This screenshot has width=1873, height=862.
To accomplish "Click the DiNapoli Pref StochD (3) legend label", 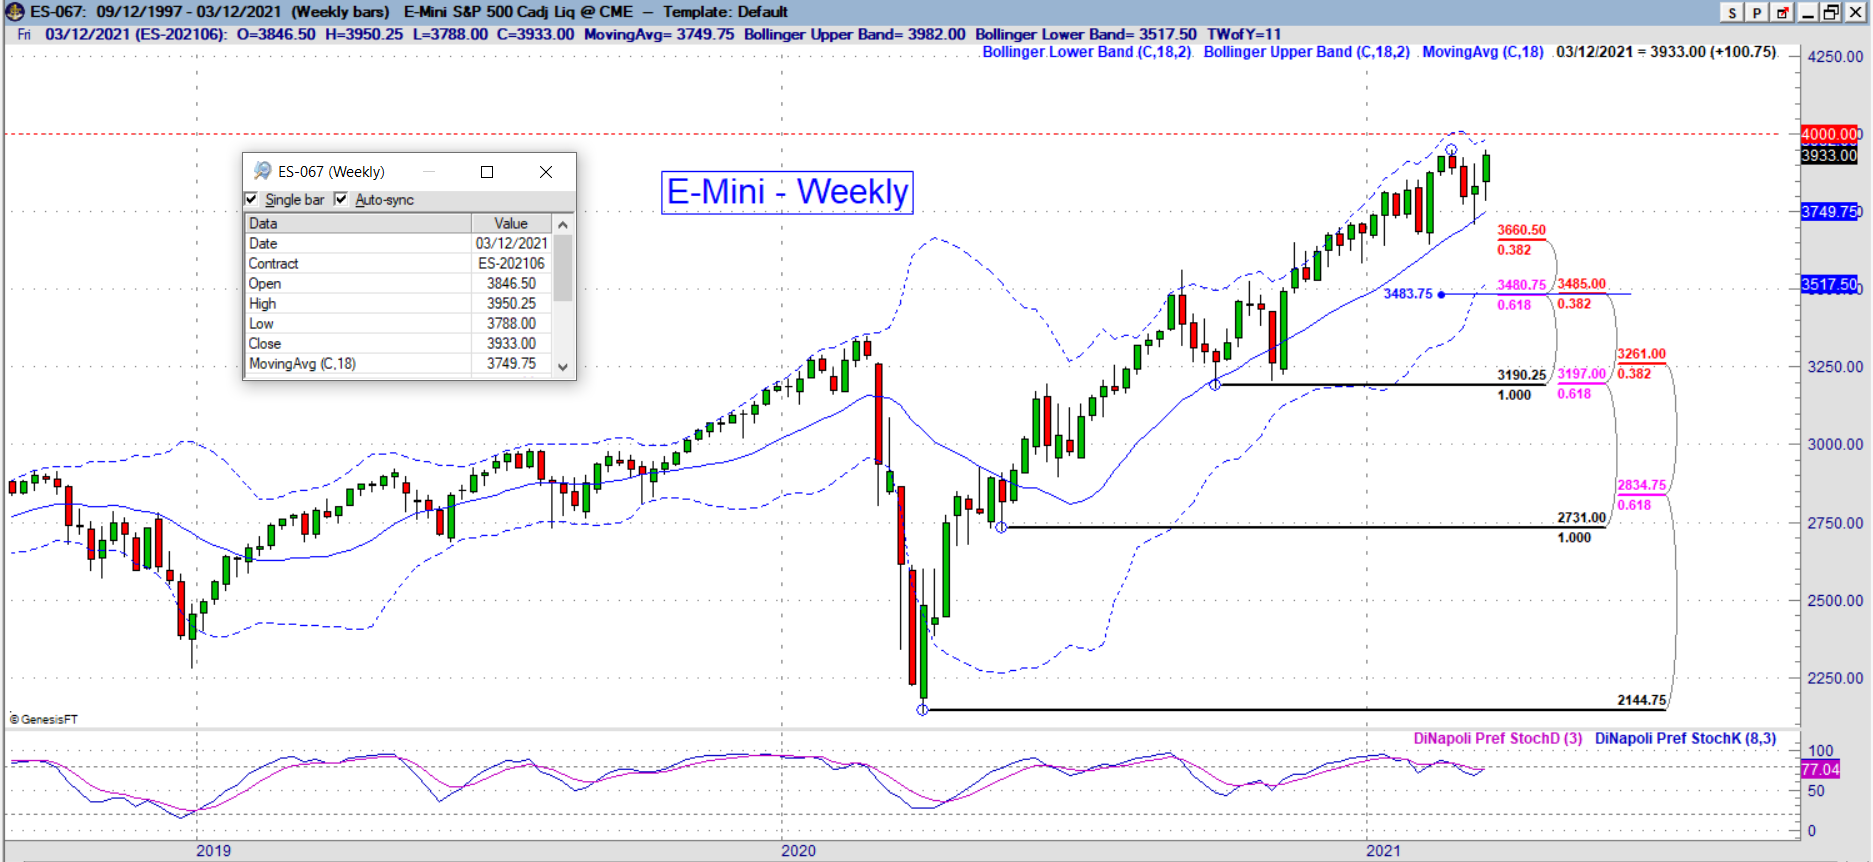I will [1498, 738].
